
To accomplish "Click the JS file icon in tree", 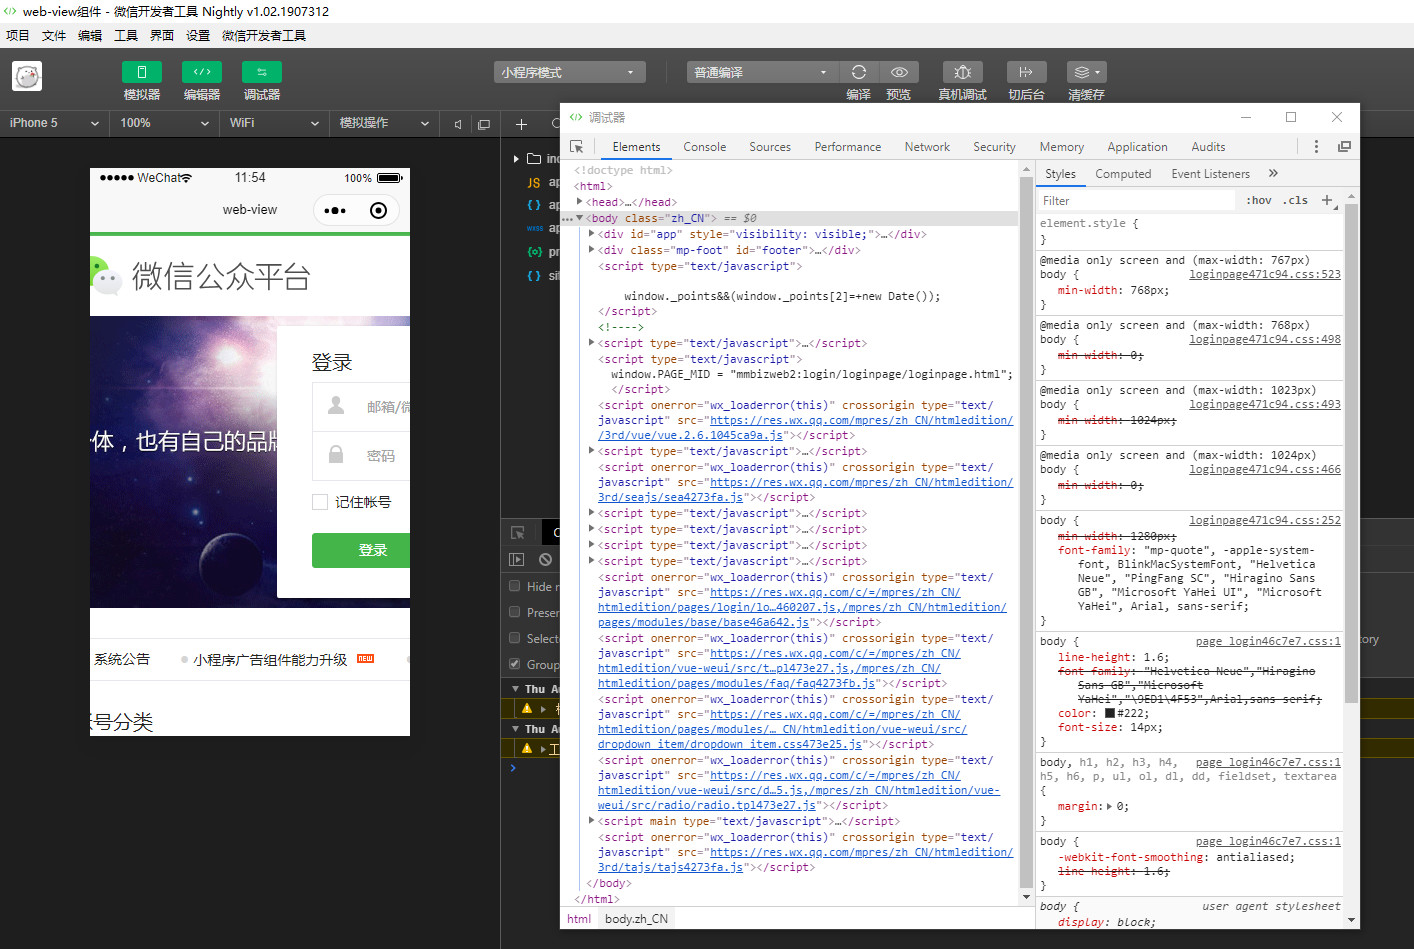I will click(534, 182).
